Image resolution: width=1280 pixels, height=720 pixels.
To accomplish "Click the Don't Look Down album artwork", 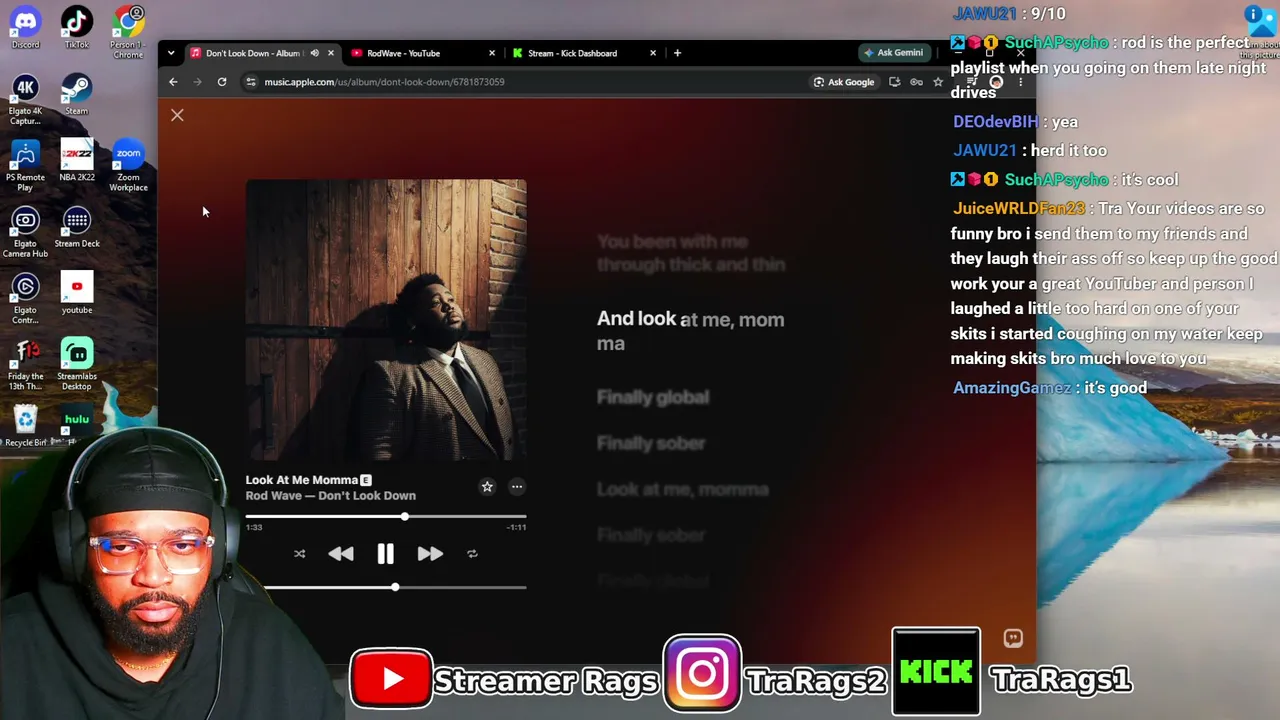I will pyautogui.click(x=386, y=320).
